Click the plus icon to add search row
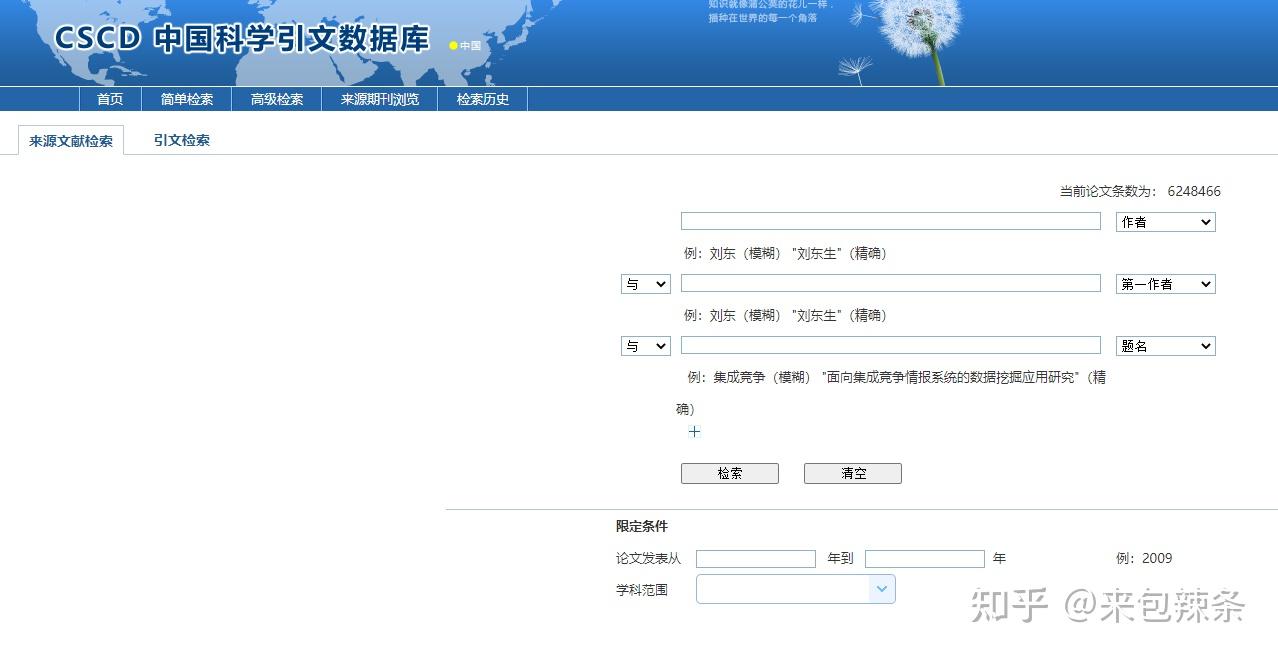The height and width of the screenshot is (655, 1278). (694, 432)
